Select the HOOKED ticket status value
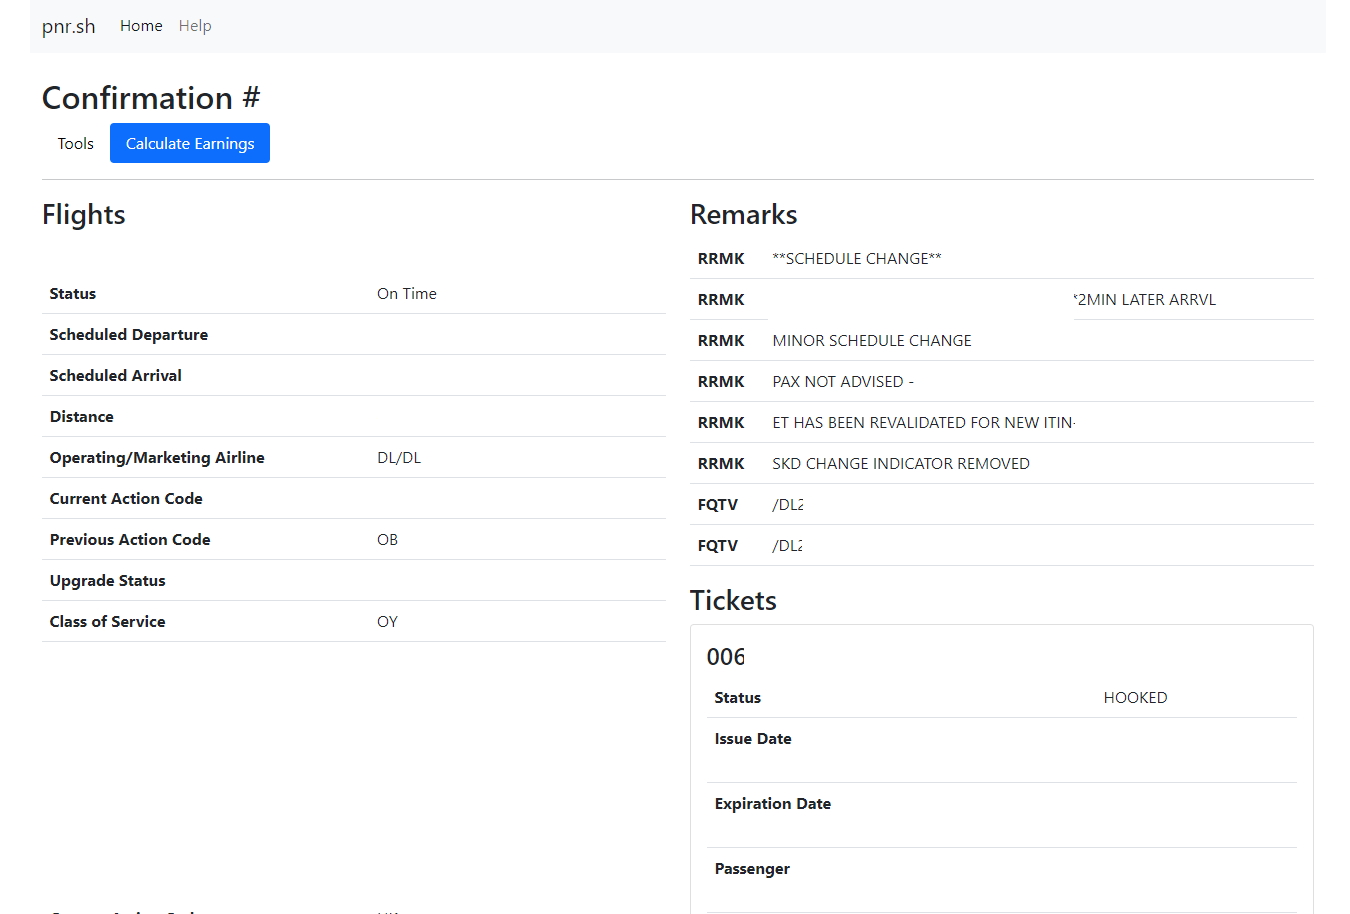This screenshot has width=1350, height=914. point(1135,698)
